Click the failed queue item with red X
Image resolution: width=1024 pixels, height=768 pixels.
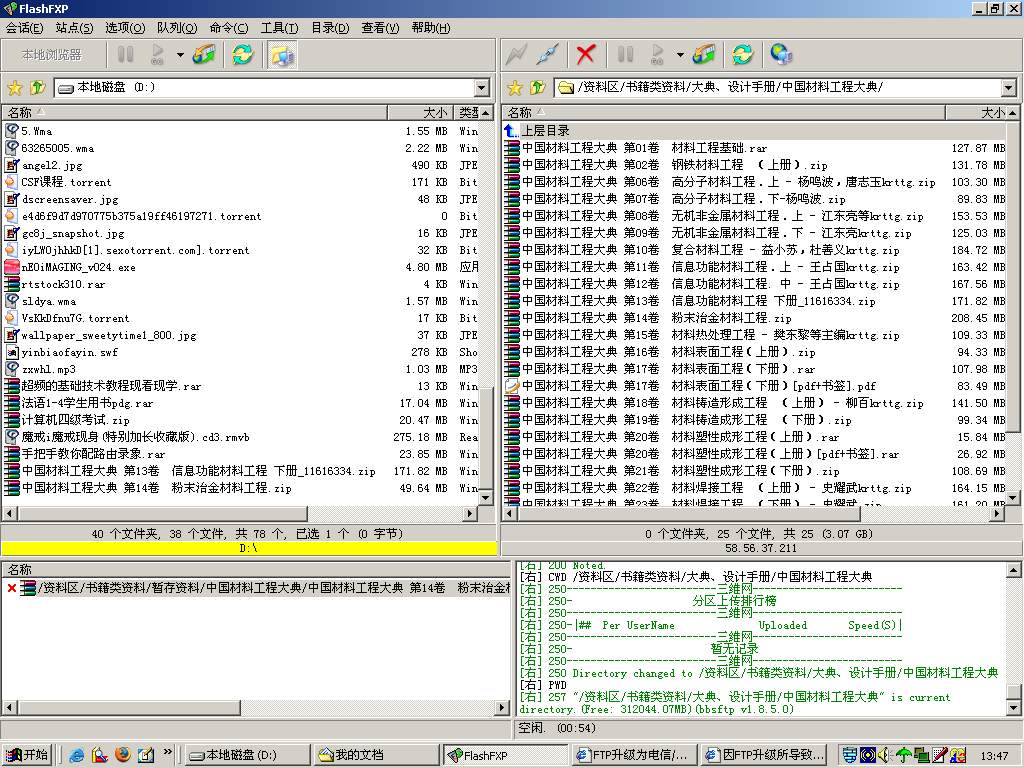257,588
